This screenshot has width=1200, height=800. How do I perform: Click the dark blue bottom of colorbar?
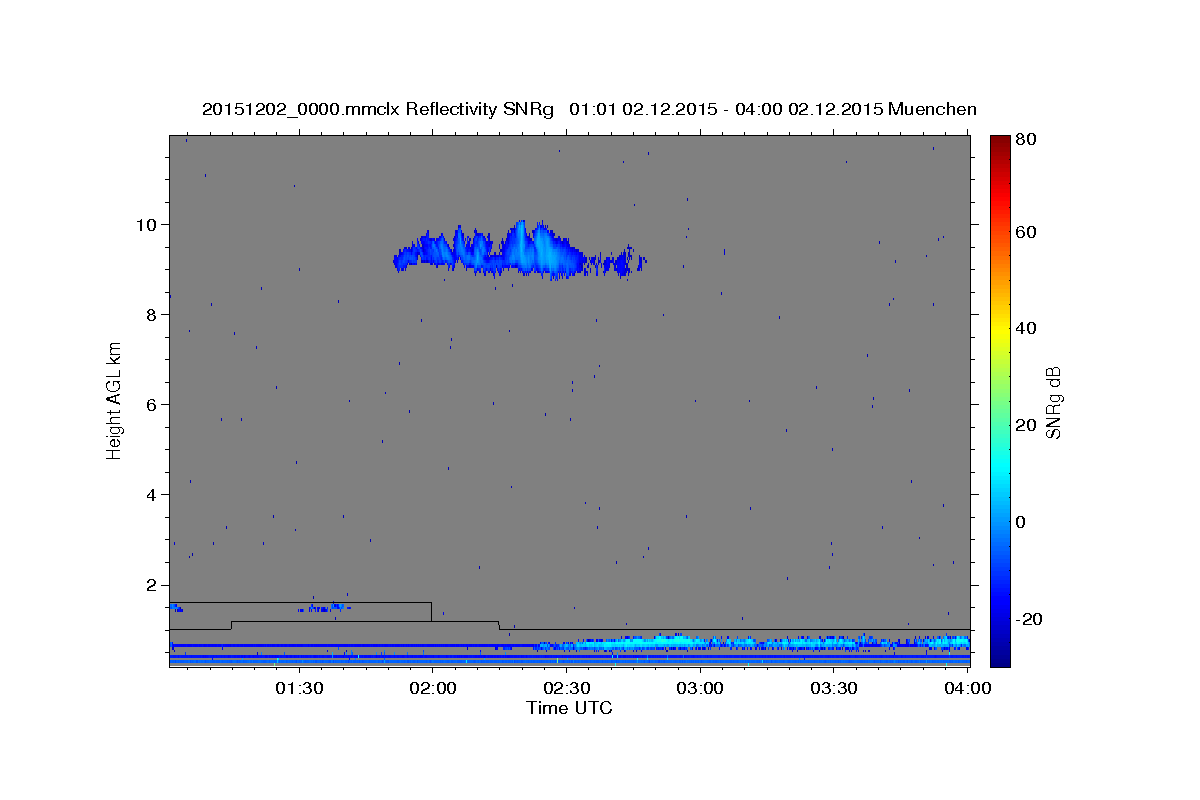pos(1000,657)
